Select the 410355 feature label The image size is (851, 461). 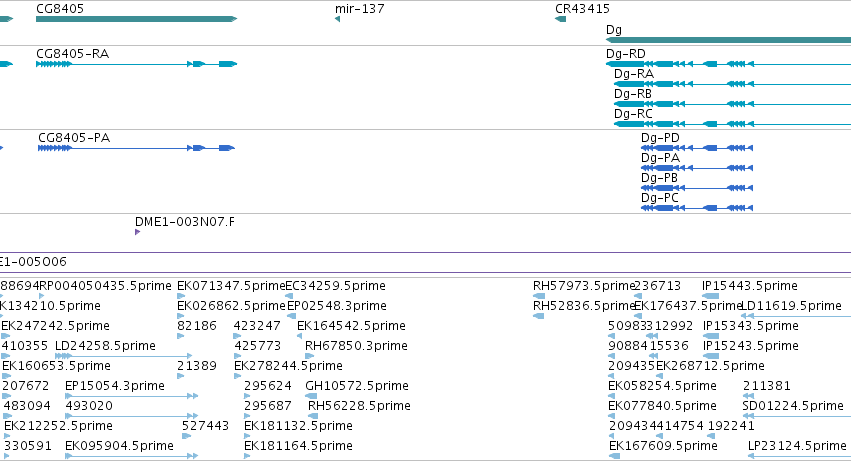click(x=25, y=346)
